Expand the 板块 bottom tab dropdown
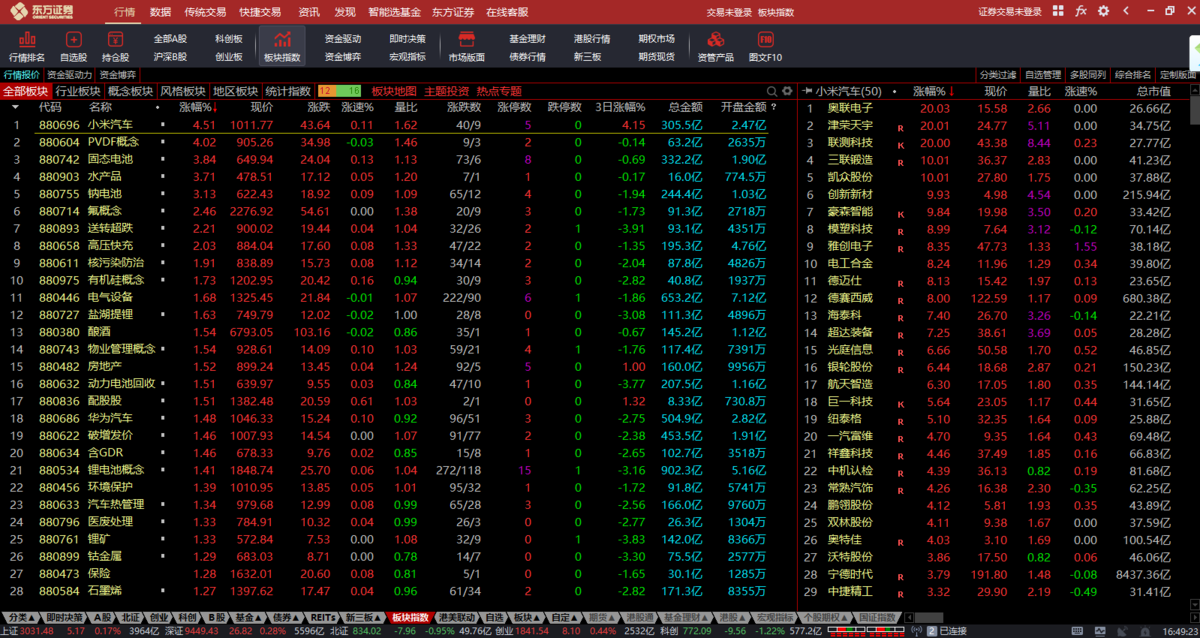1200x638 pixels. [x=537, y=618]
